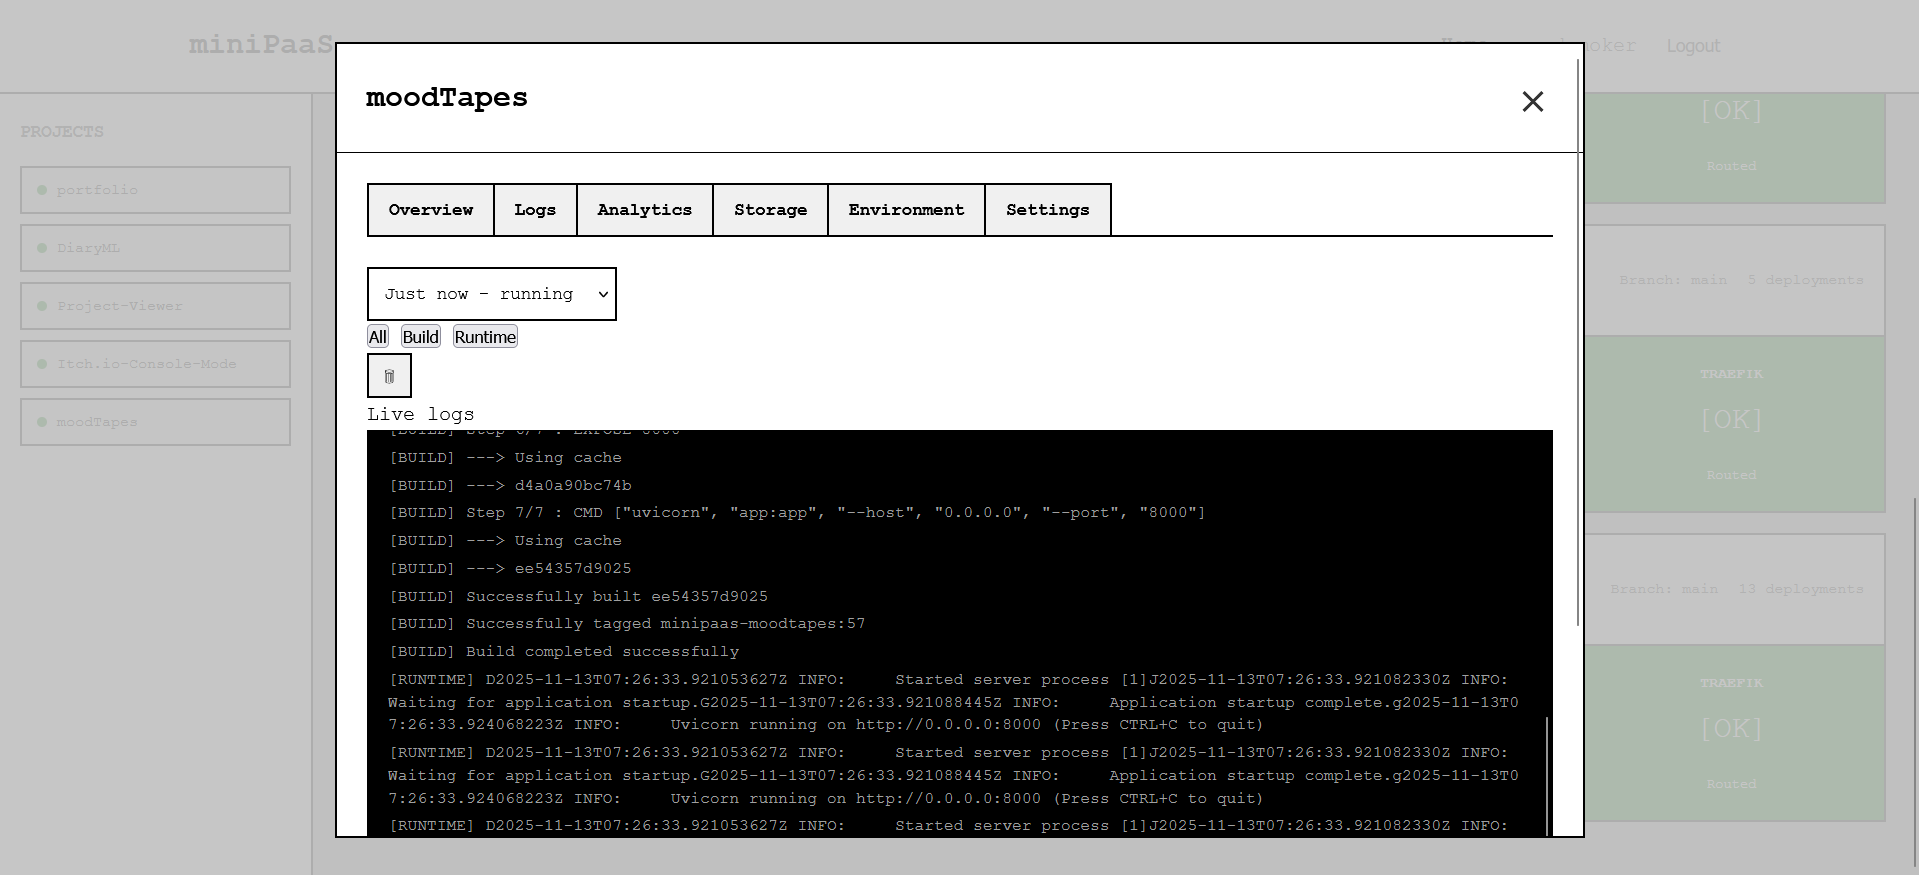The height and width of the screenshot is (875, 1919).
Task: Close the moodTapes dialog with the X
Action: tap(1532, 101)
